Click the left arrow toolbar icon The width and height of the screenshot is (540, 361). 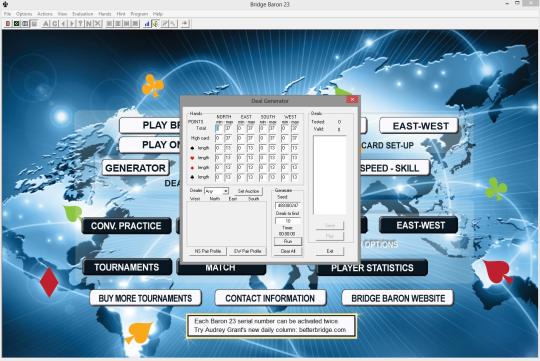click(63, 23)
